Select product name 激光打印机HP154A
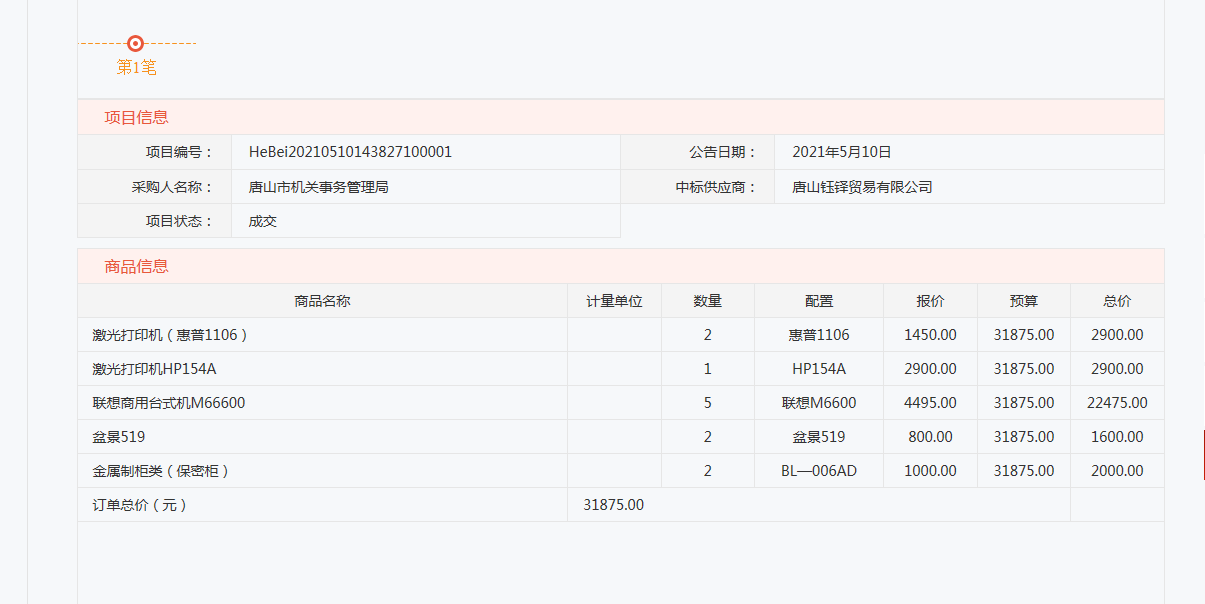Image resolution: width=1205 pixels, height=604 pixels. pyautogui.click(x=154, y=369)
